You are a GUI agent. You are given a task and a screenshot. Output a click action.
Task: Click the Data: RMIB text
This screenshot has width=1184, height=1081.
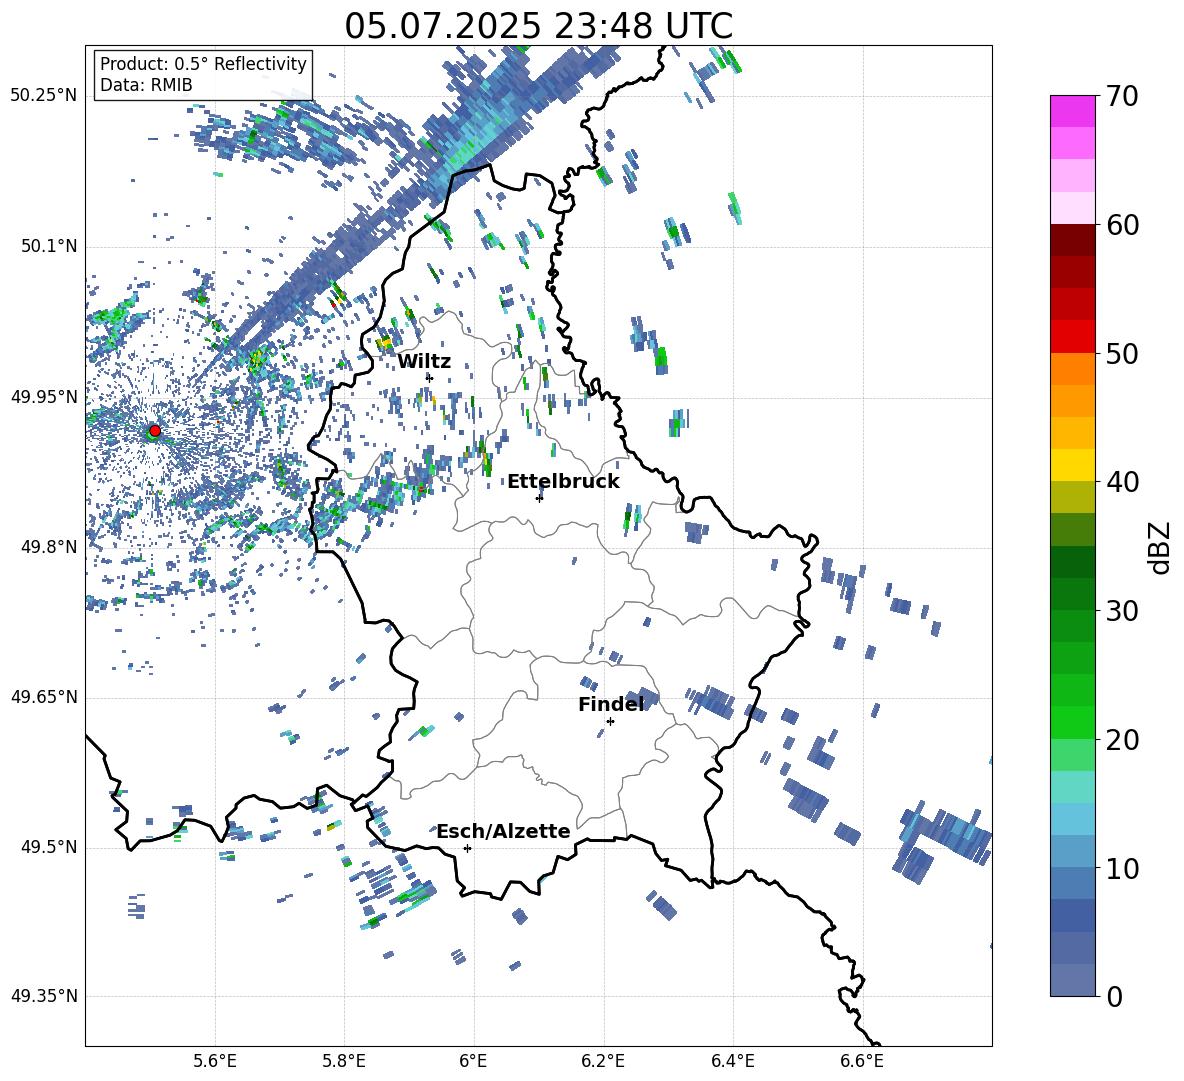point(146,85)
